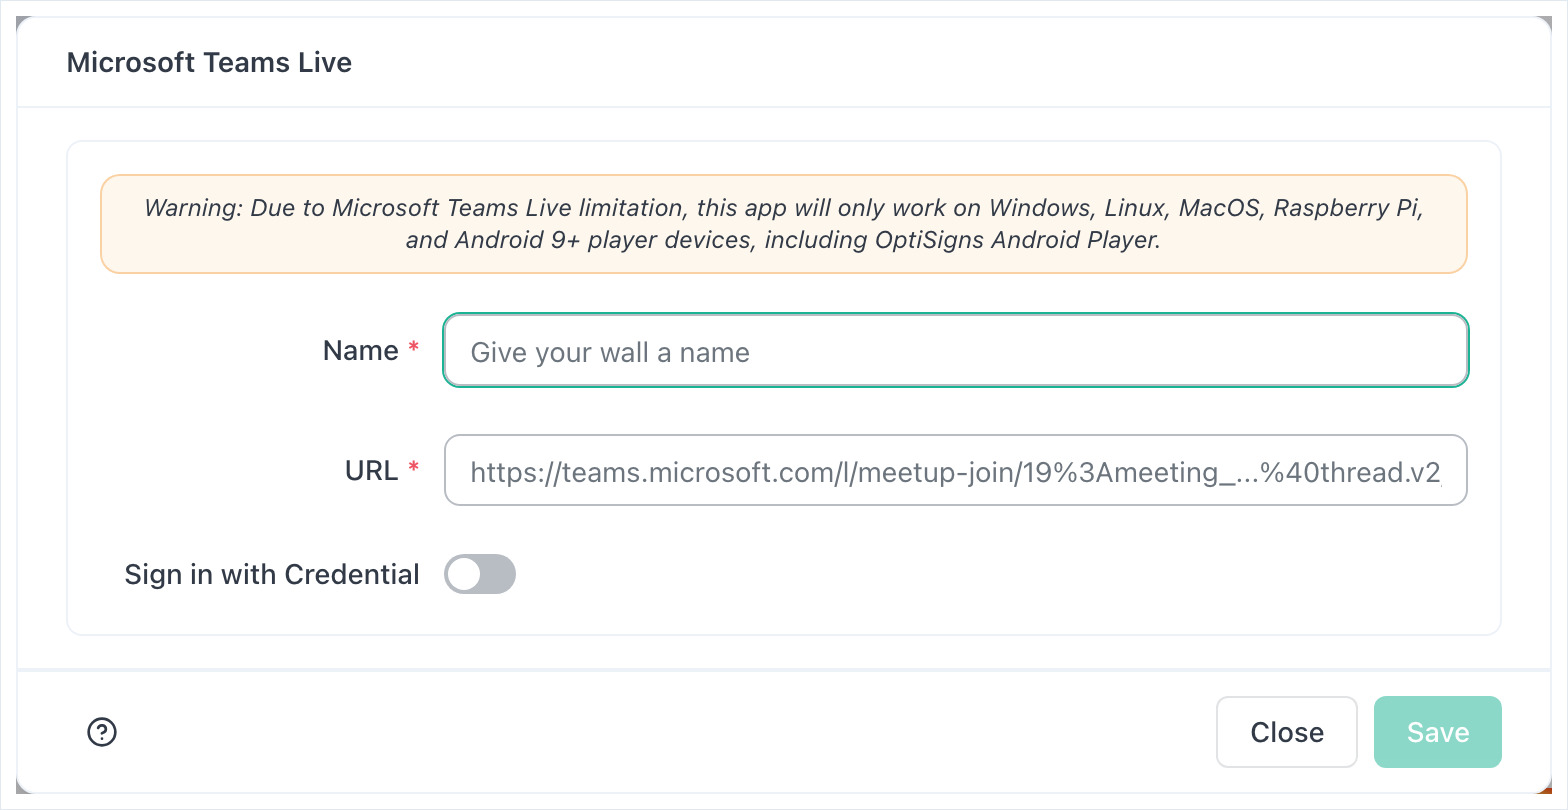This screenshot has width=1568, height=810.
Task: Click the Name field label
Action: [361, 351]
